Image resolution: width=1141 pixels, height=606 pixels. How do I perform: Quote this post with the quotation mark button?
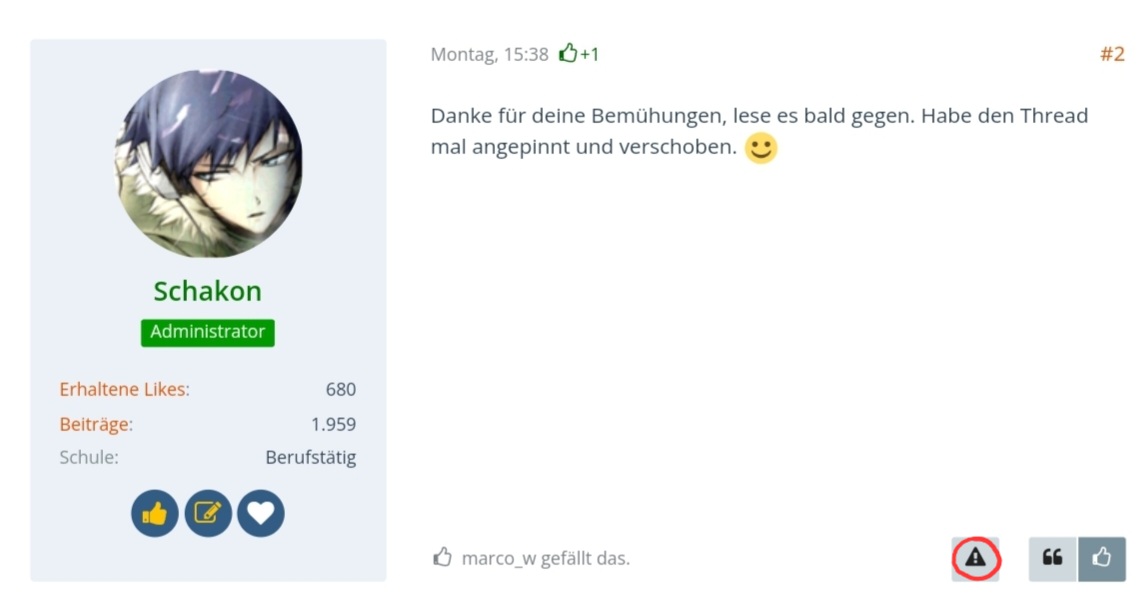click(1052, 558)
